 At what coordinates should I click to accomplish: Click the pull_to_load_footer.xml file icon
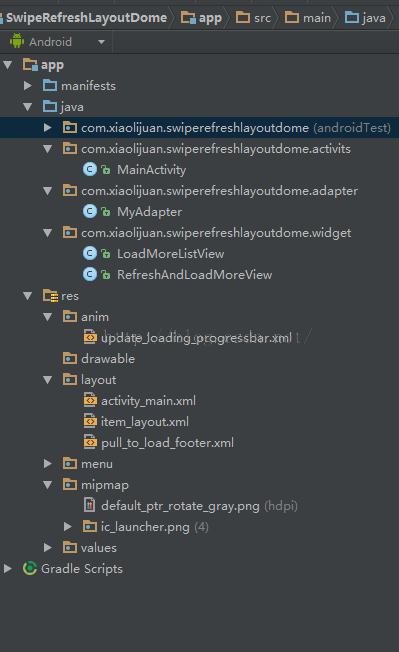(90, 442)
